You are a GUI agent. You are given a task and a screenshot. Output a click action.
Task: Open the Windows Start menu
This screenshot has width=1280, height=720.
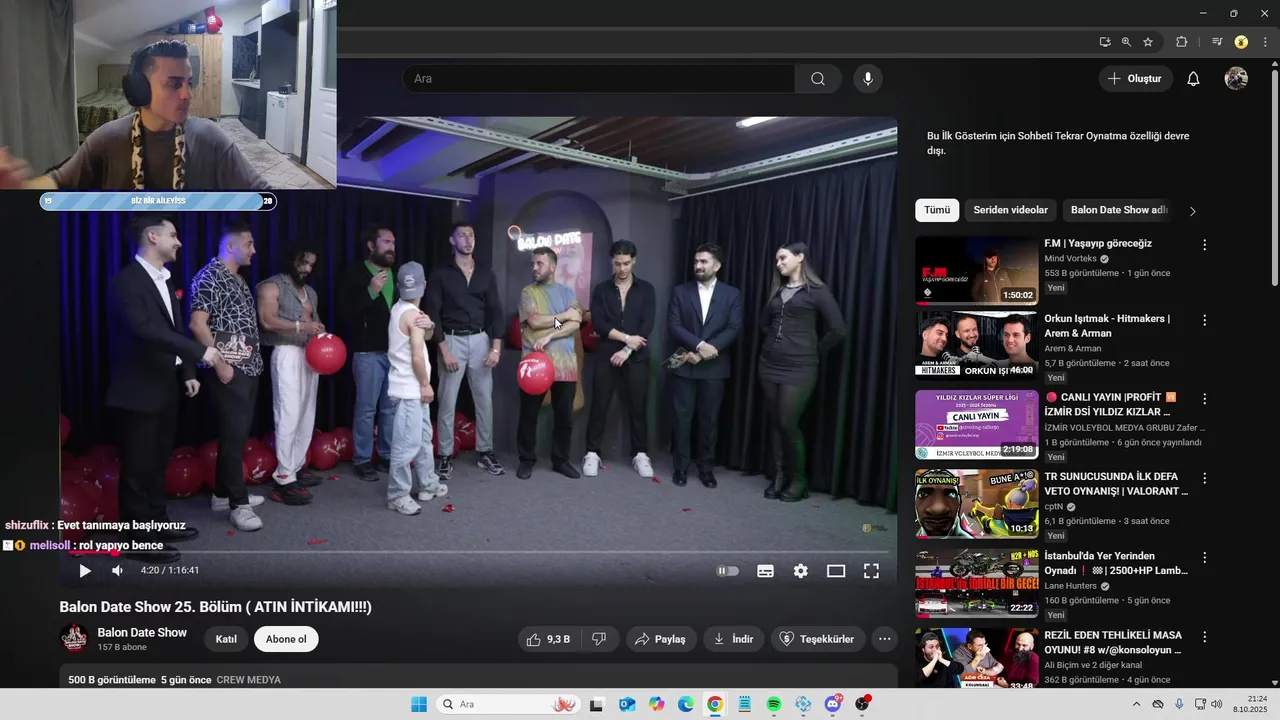[419, 704]
